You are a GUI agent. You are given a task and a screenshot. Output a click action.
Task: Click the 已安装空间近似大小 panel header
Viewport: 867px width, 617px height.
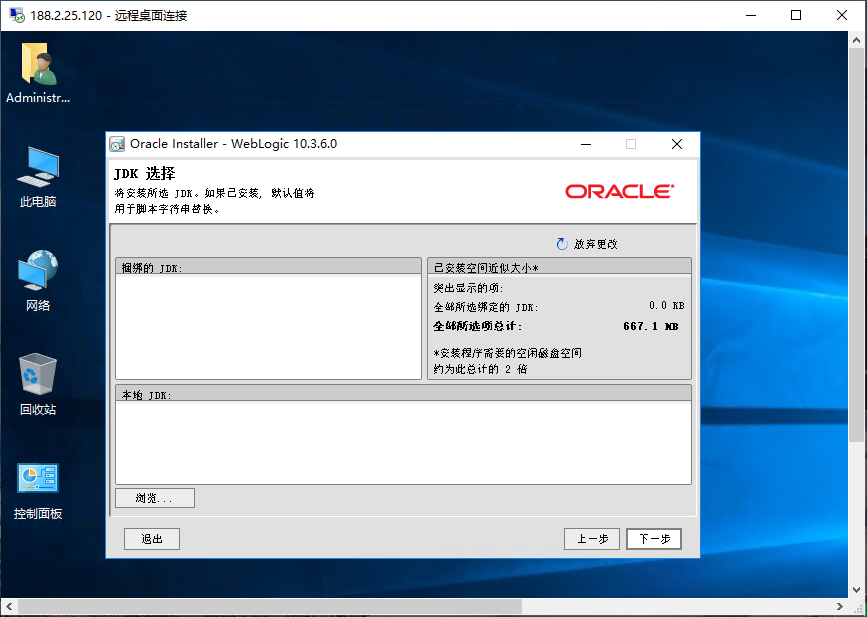pos(560,267)
